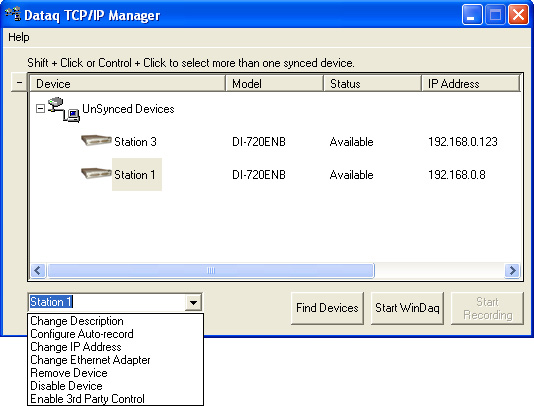This screenshot has width=534, height=406.
Task: Click the right arrow of horizontal scrollbar
Action: tap(512, 271)
